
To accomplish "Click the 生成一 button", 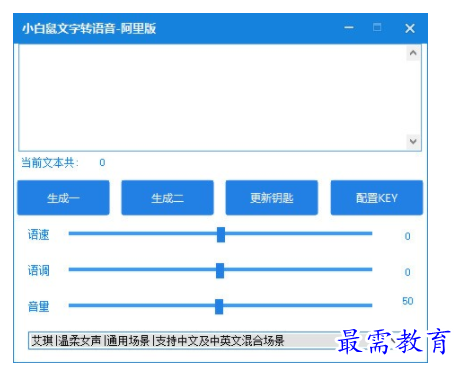I will pos(63,198).
